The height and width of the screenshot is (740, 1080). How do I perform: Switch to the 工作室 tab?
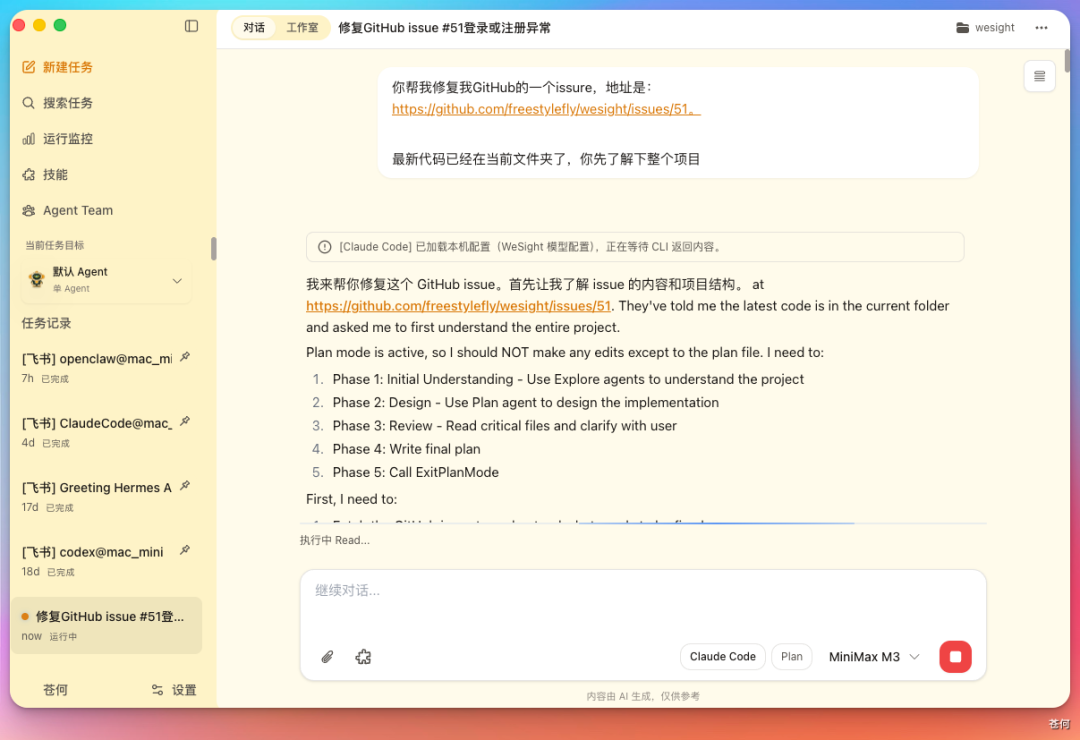tap(302, 28)
